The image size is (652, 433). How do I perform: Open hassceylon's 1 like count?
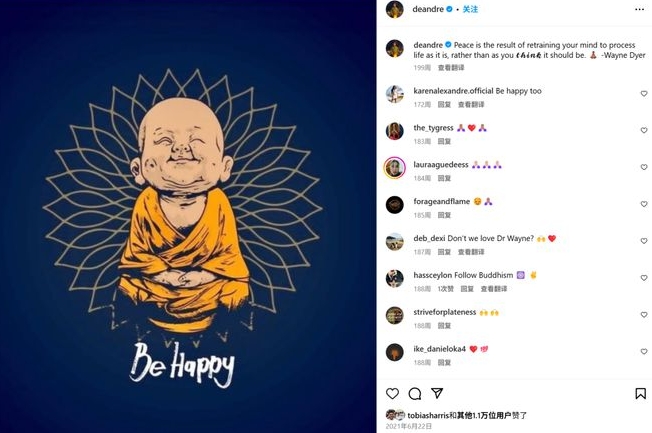[445, 289]
